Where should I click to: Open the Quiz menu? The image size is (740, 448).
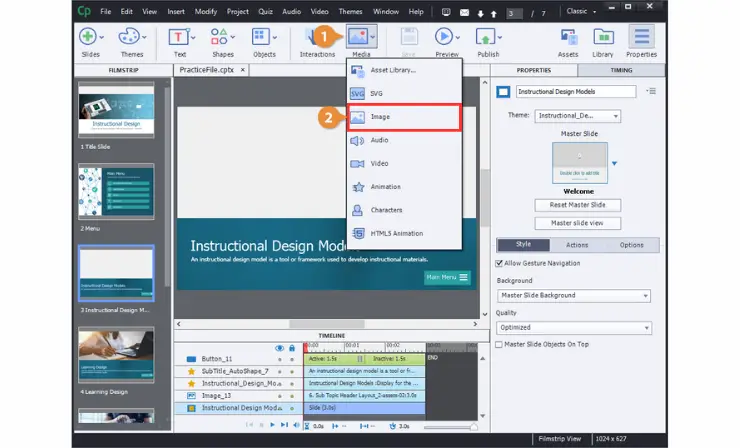[265, 11]
